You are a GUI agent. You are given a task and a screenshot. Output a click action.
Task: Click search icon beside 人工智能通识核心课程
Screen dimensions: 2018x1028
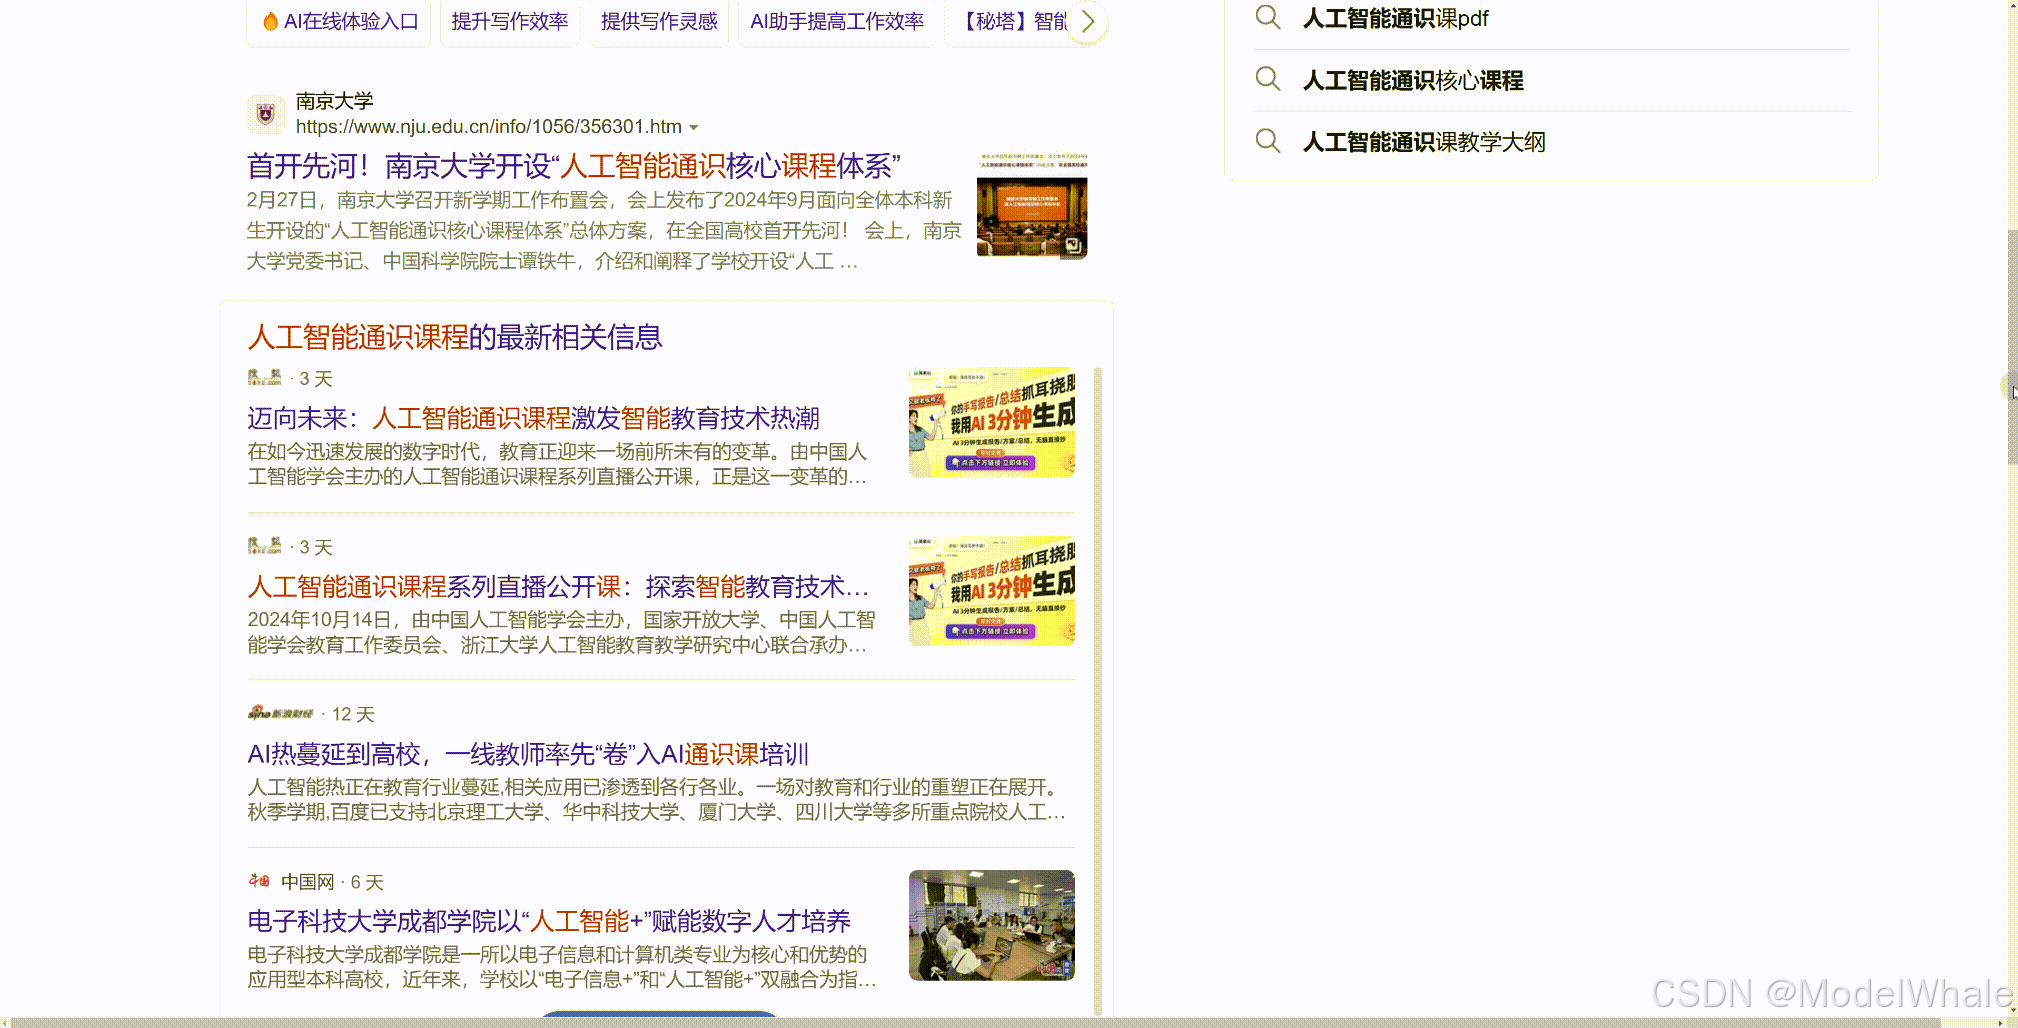[x=1268, y=79]
